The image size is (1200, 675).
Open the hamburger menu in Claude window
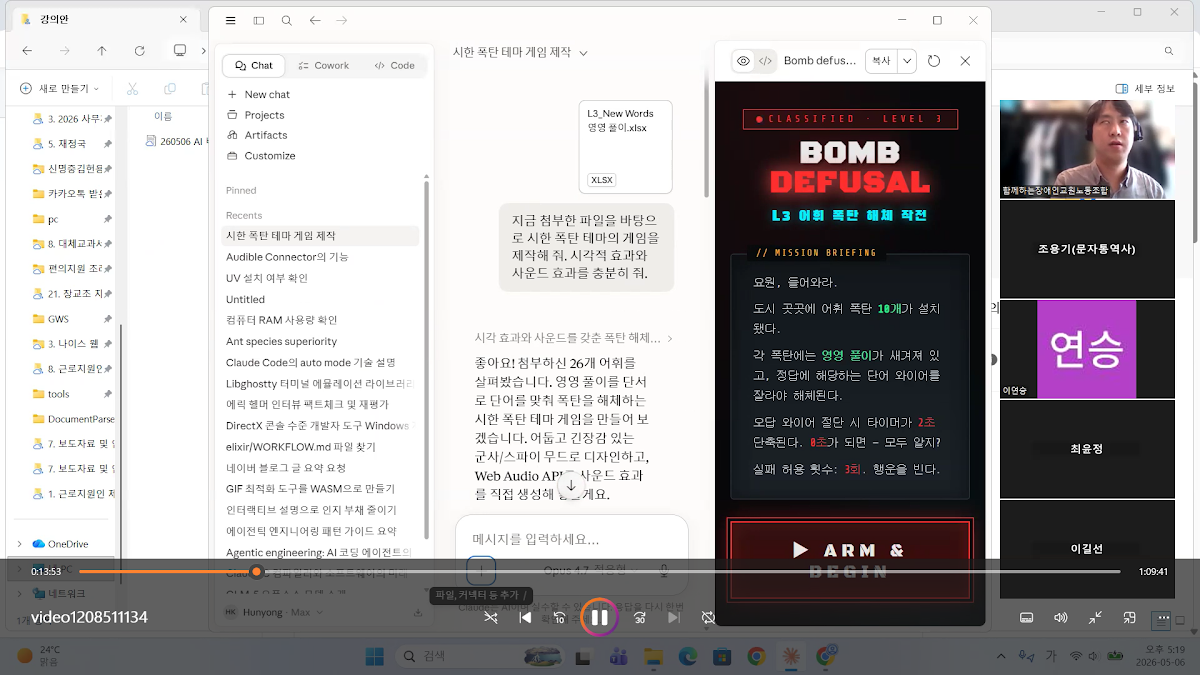pos(231,20)
